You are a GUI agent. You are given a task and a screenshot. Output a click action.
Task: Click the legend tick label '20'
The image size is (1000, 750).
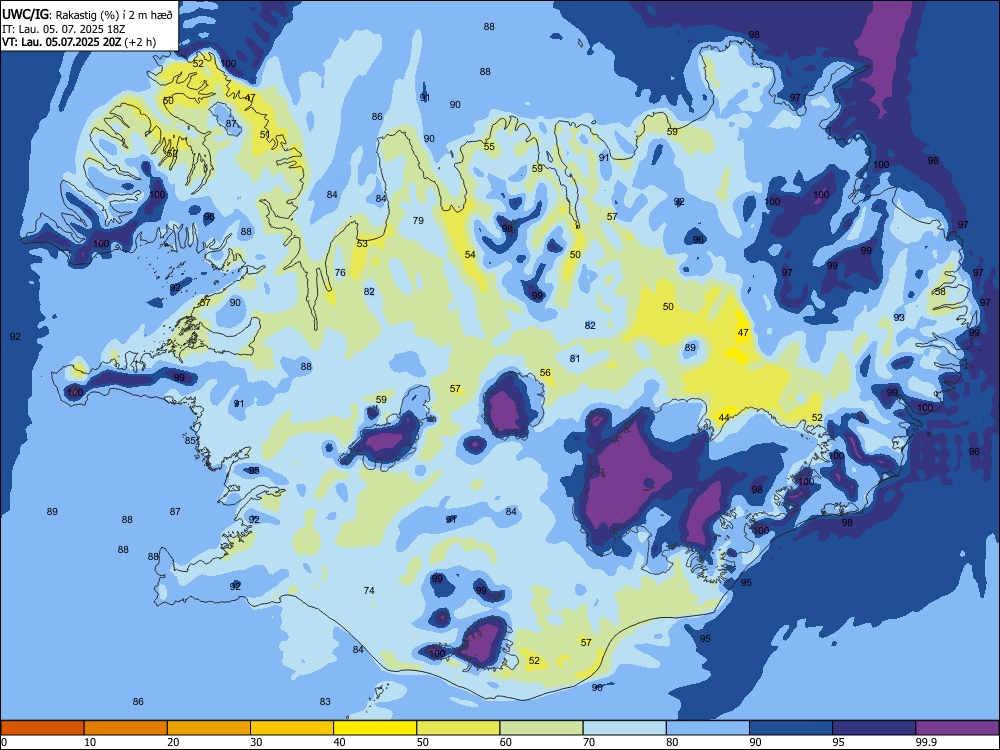[x=173, y=742]
